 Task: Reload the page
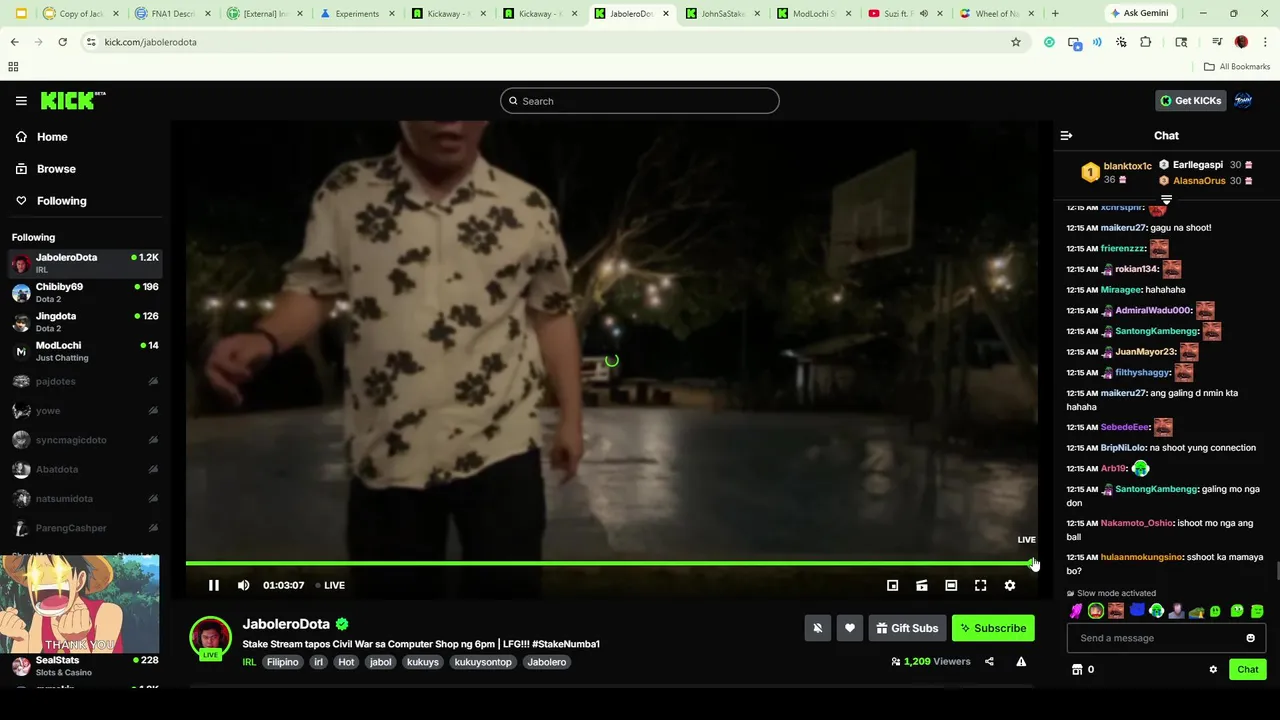(62, 42)
